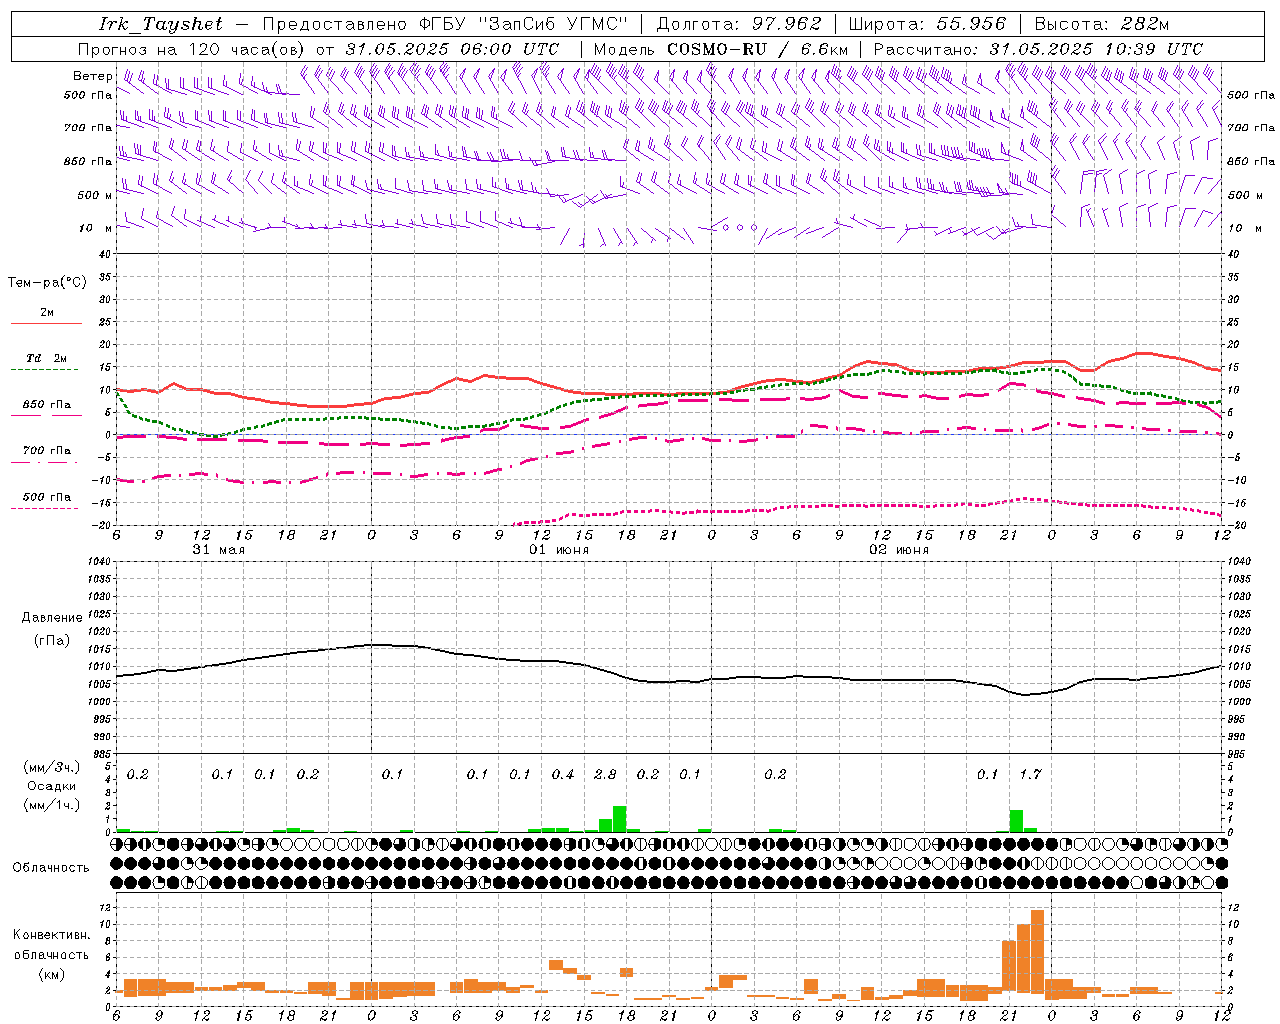Click the "500 м" wind level label on left
Image resolution: width=1280 pixels, height=1024 pixels.
95,195
